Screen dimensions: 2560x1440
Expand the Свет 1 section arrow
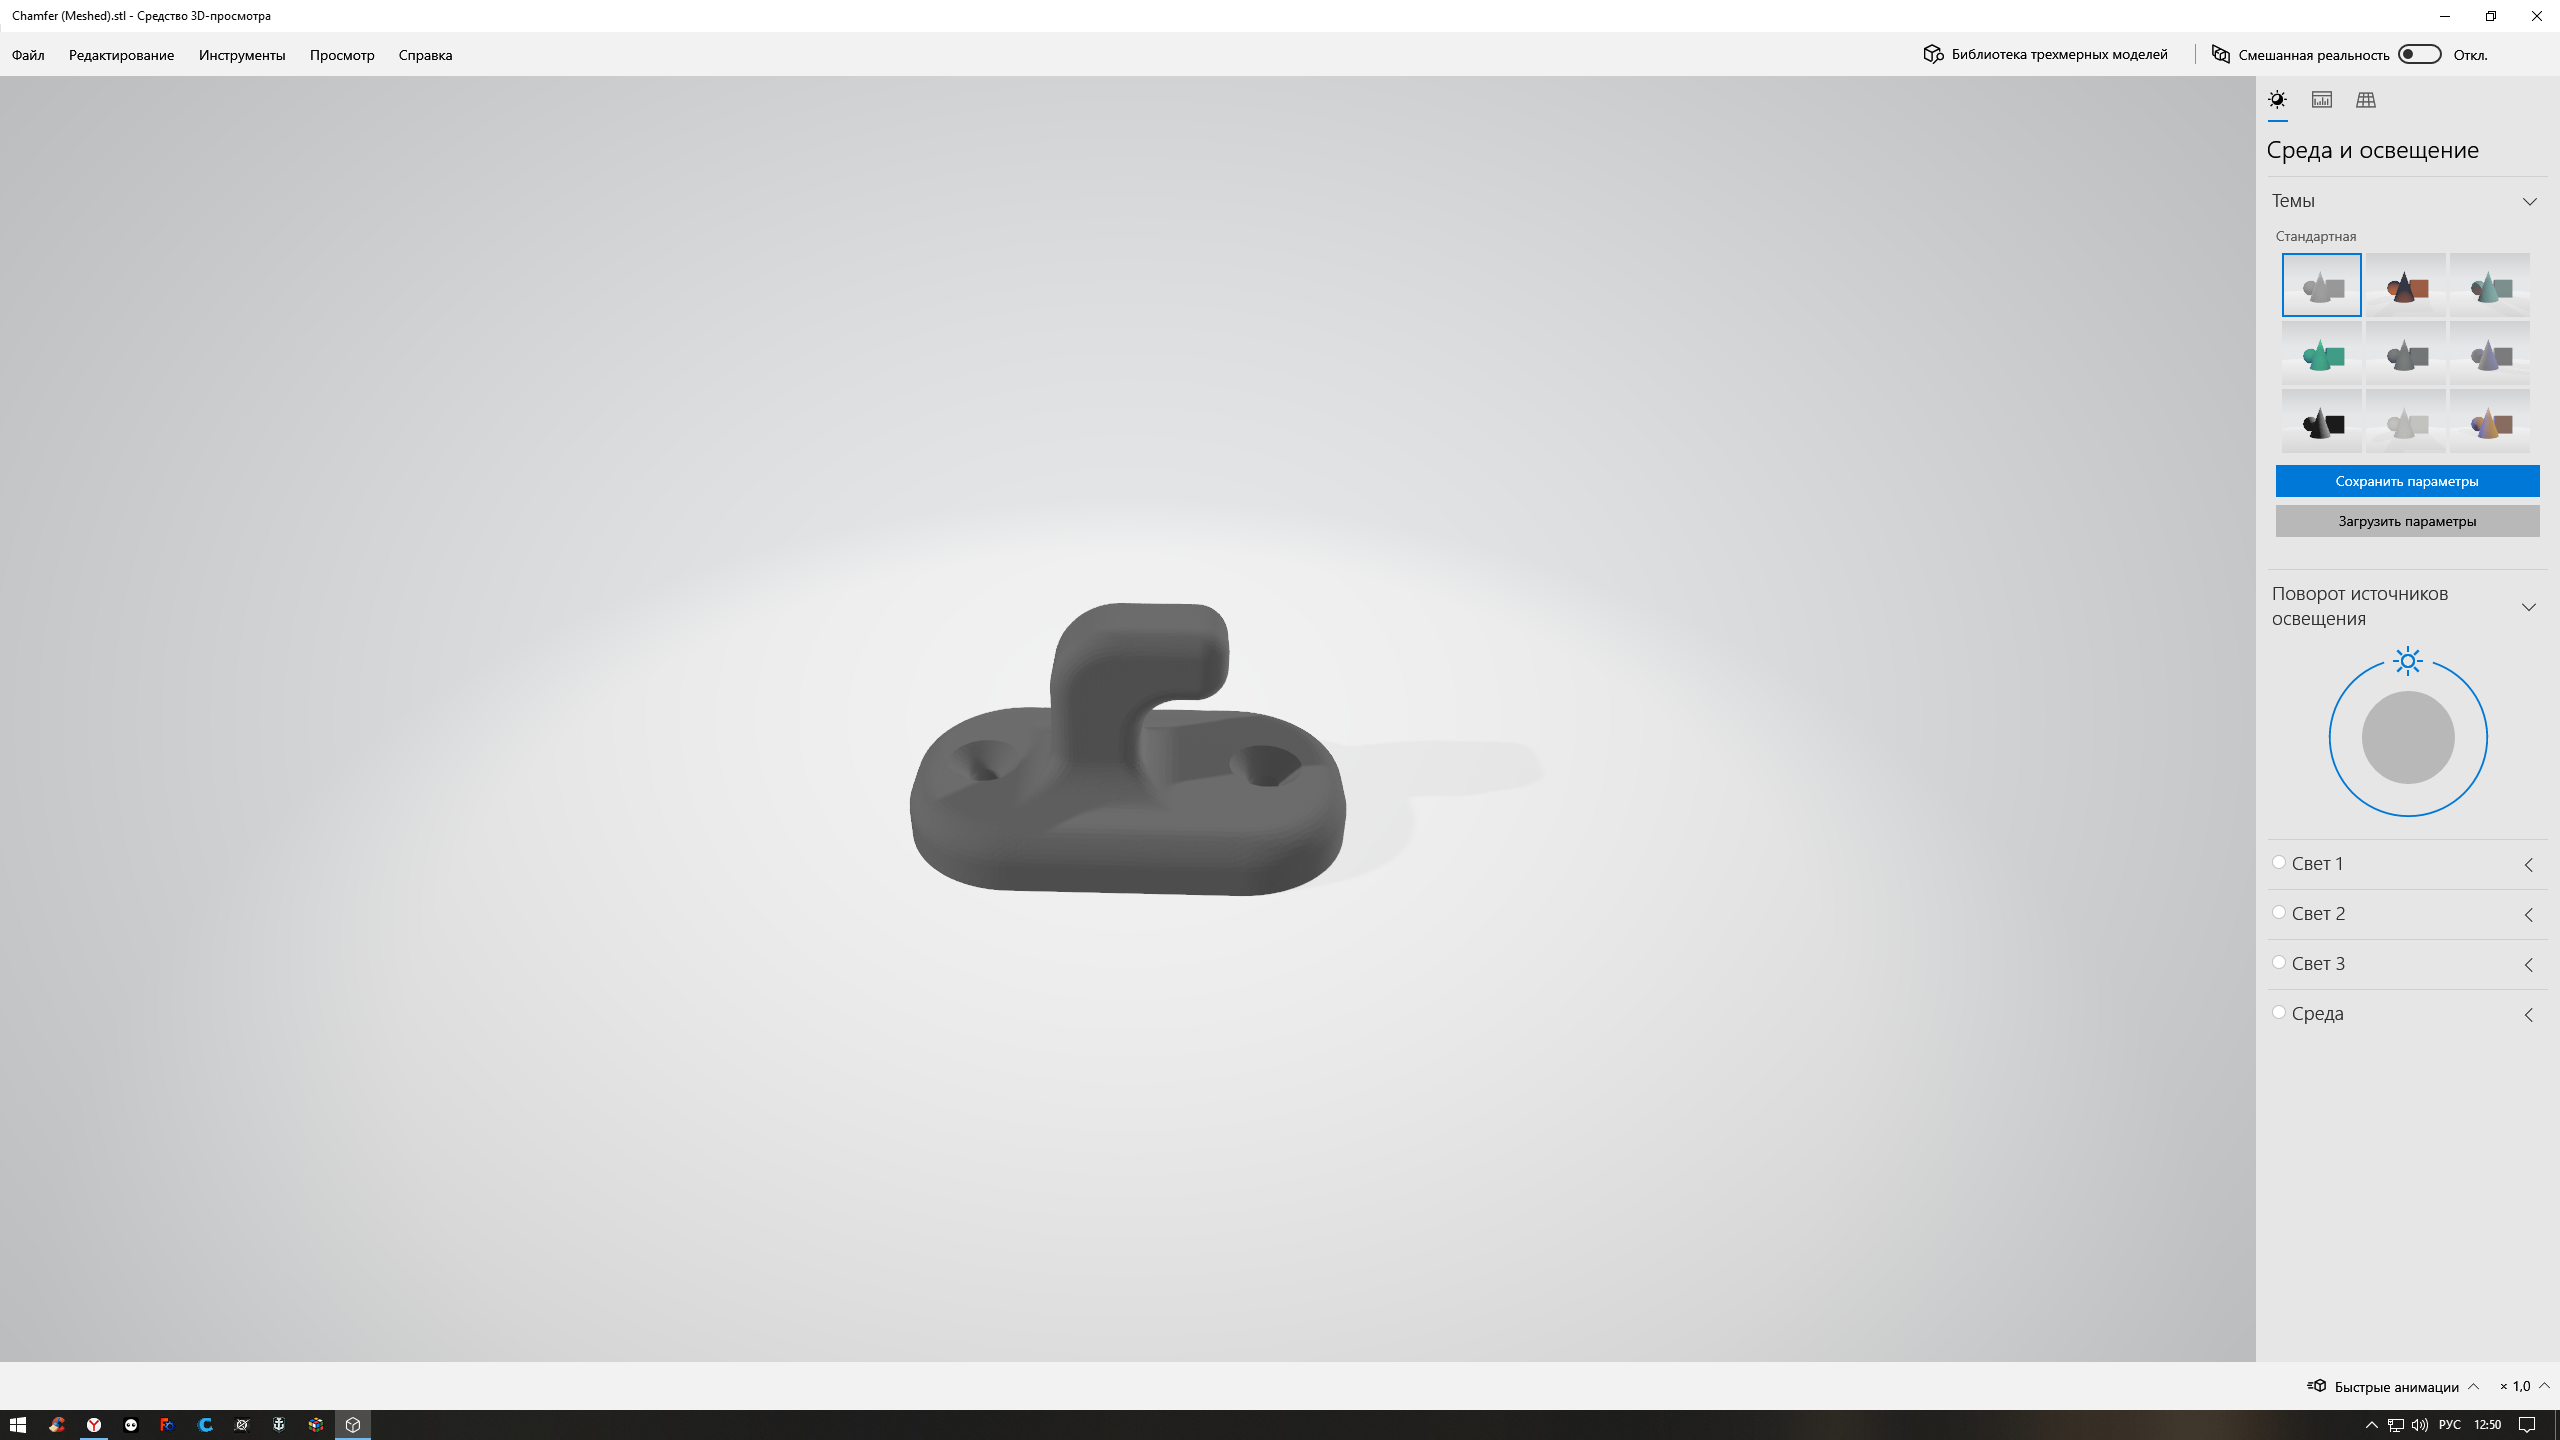coord(2528,865)
